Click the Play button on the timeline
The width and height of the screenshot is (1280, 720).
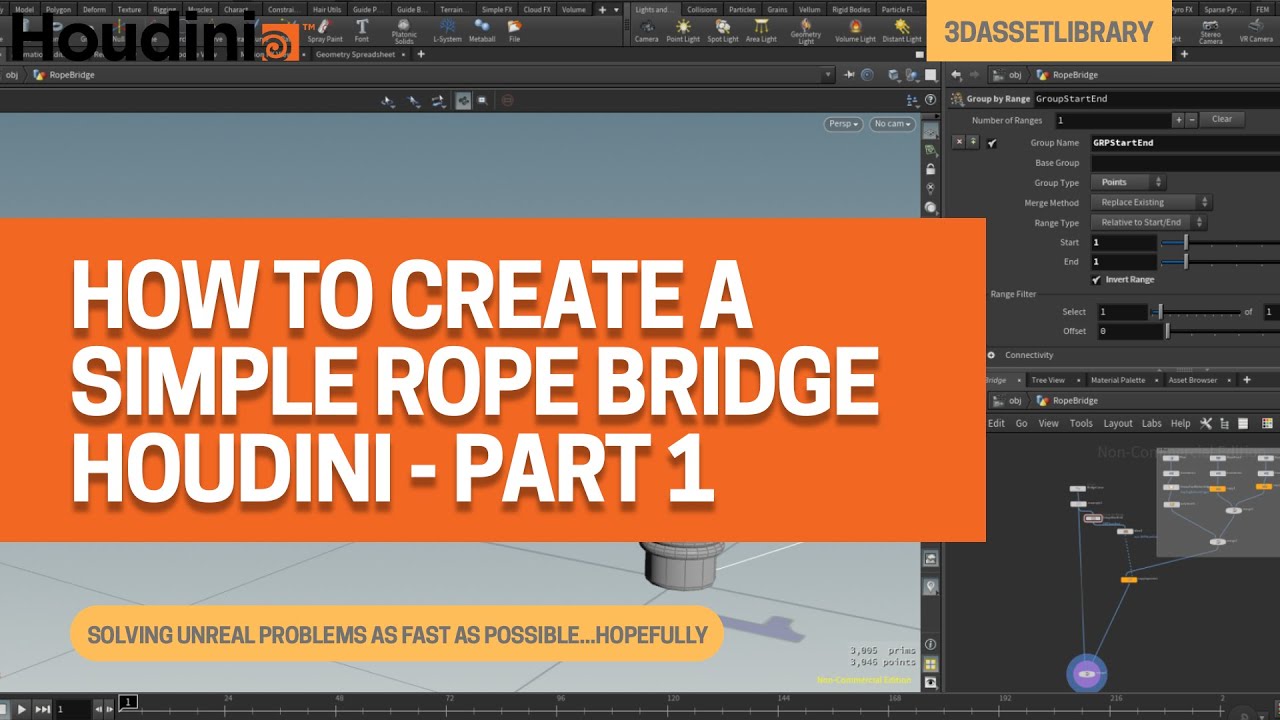(22, 709)
